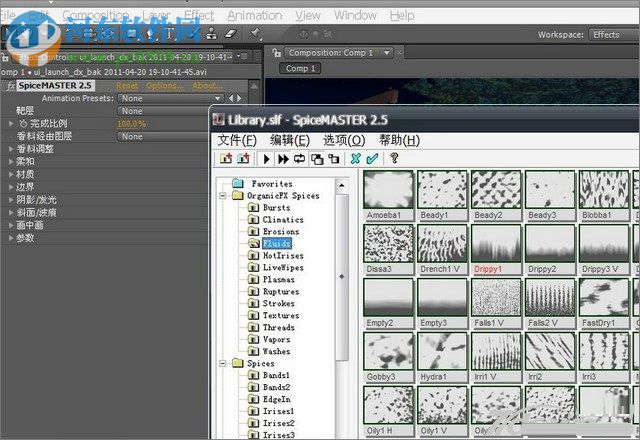The height and width of the screenshot is (440, 640).
Task: Click the Bands1 folder icon
Action: [253, 375]
